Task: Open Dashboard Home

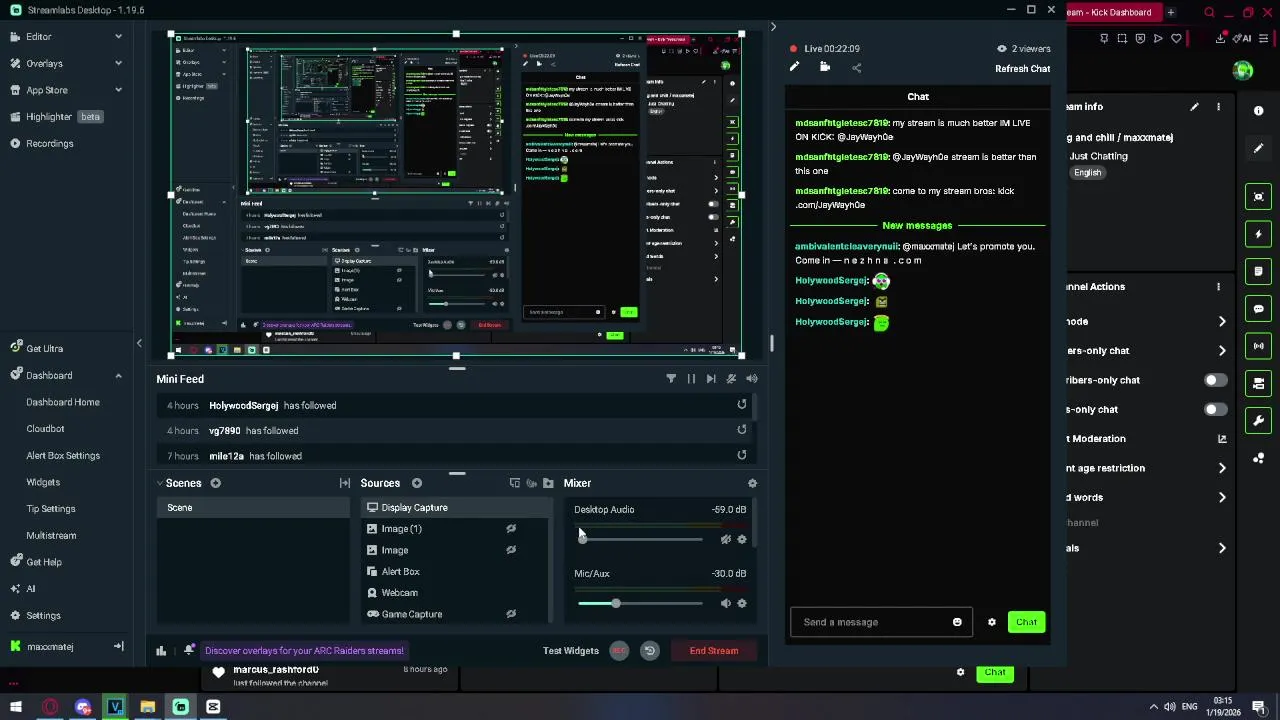Action: pyautogui.click(x=63, y=402)
